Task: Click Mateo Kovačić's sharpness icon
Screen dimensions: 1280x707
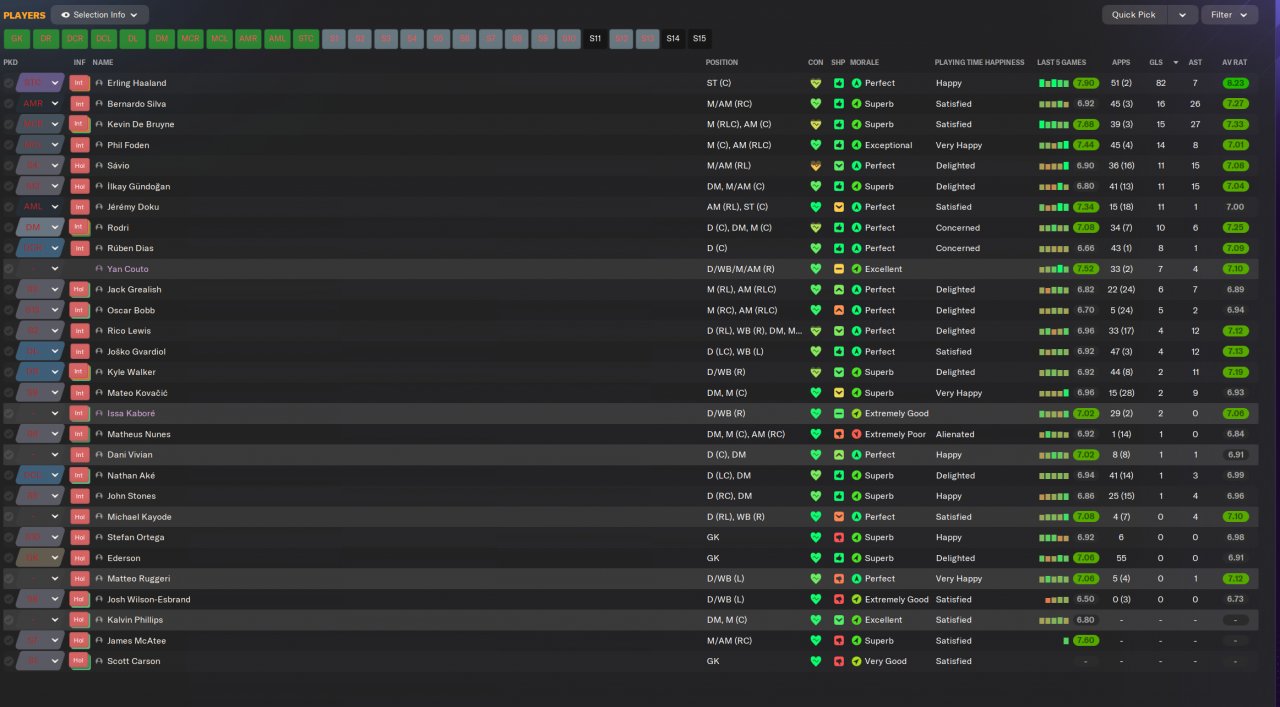Action: 839,393
